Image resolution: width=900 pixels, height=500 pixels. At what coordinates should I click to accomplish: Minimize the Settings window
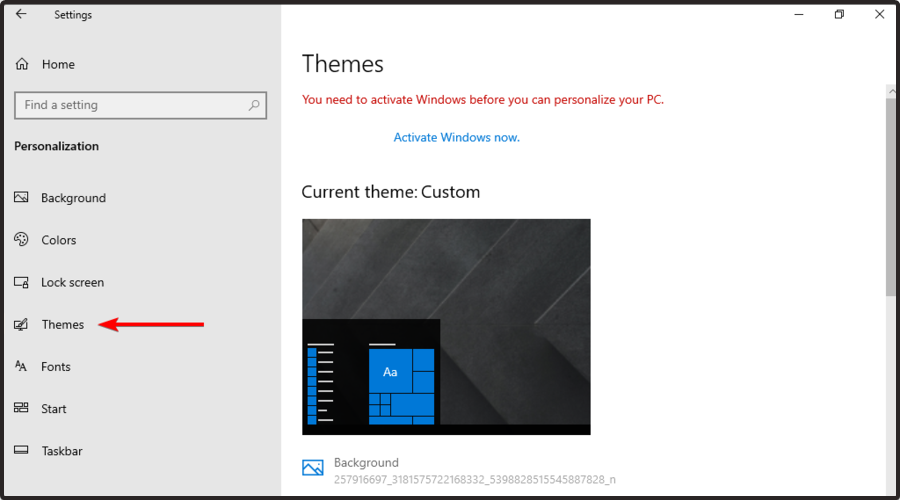[798, 14]
